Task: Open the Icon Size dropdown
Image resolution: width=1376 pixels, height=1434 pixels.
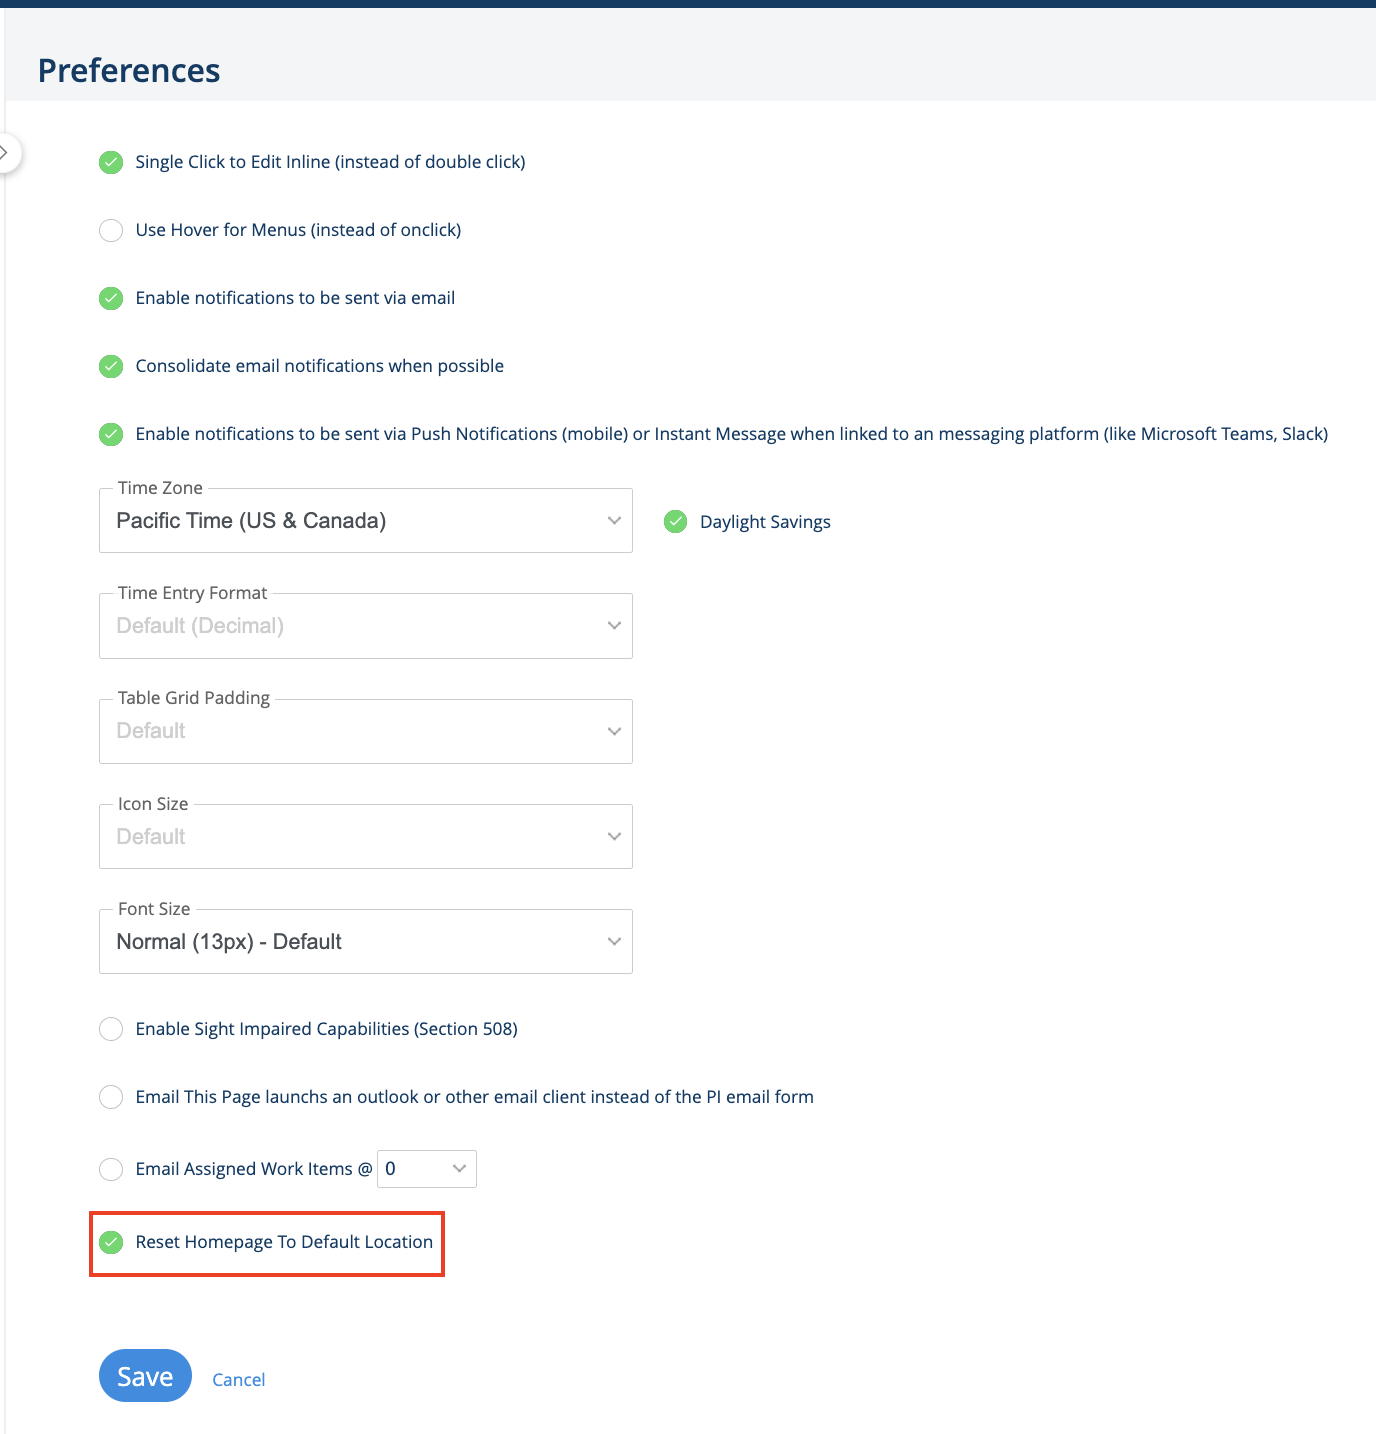Action: pyautogui.click(x=366, y=836)
